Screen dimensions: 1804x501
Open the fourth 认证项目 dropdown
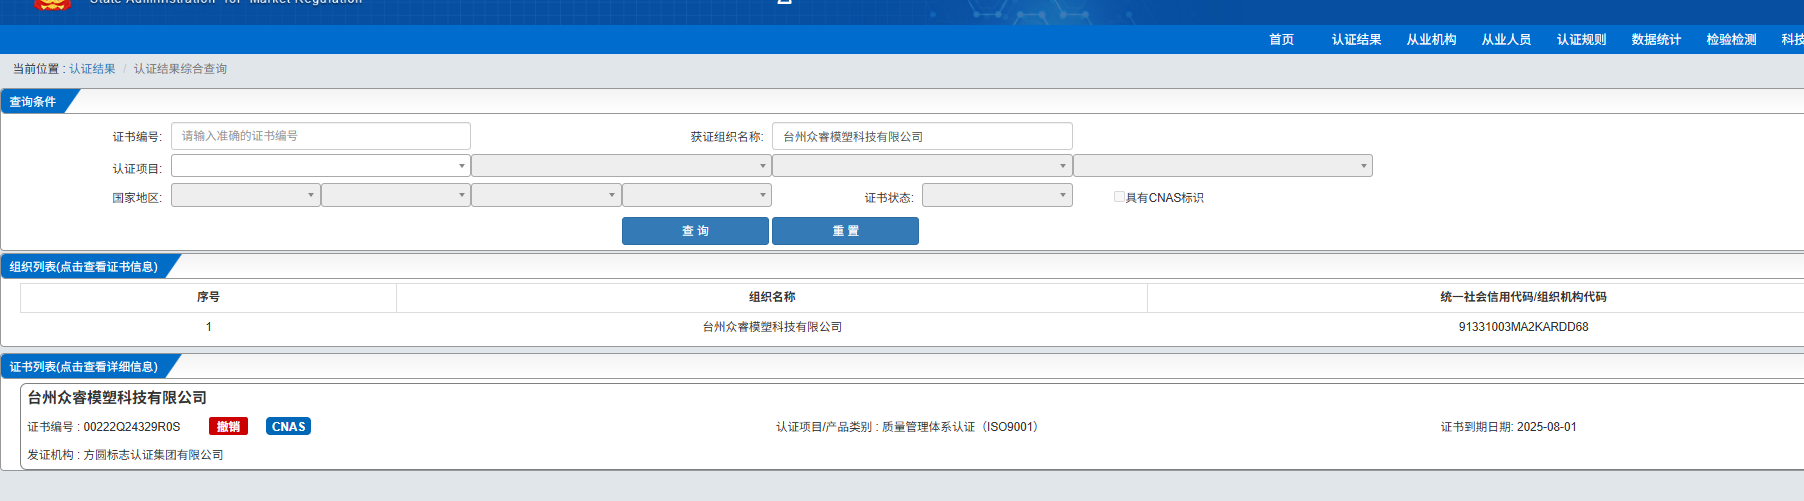point(1223,166)
